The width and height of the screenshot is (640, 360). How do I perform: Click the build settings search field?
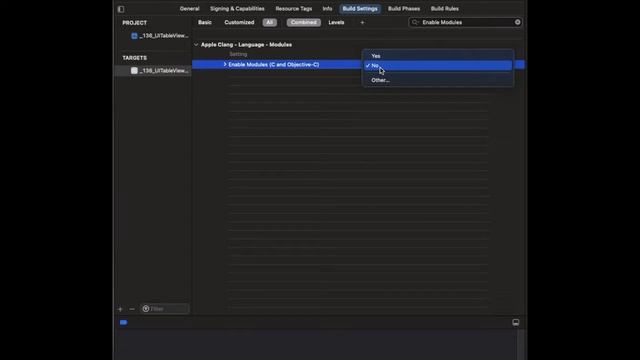(465, 22)
